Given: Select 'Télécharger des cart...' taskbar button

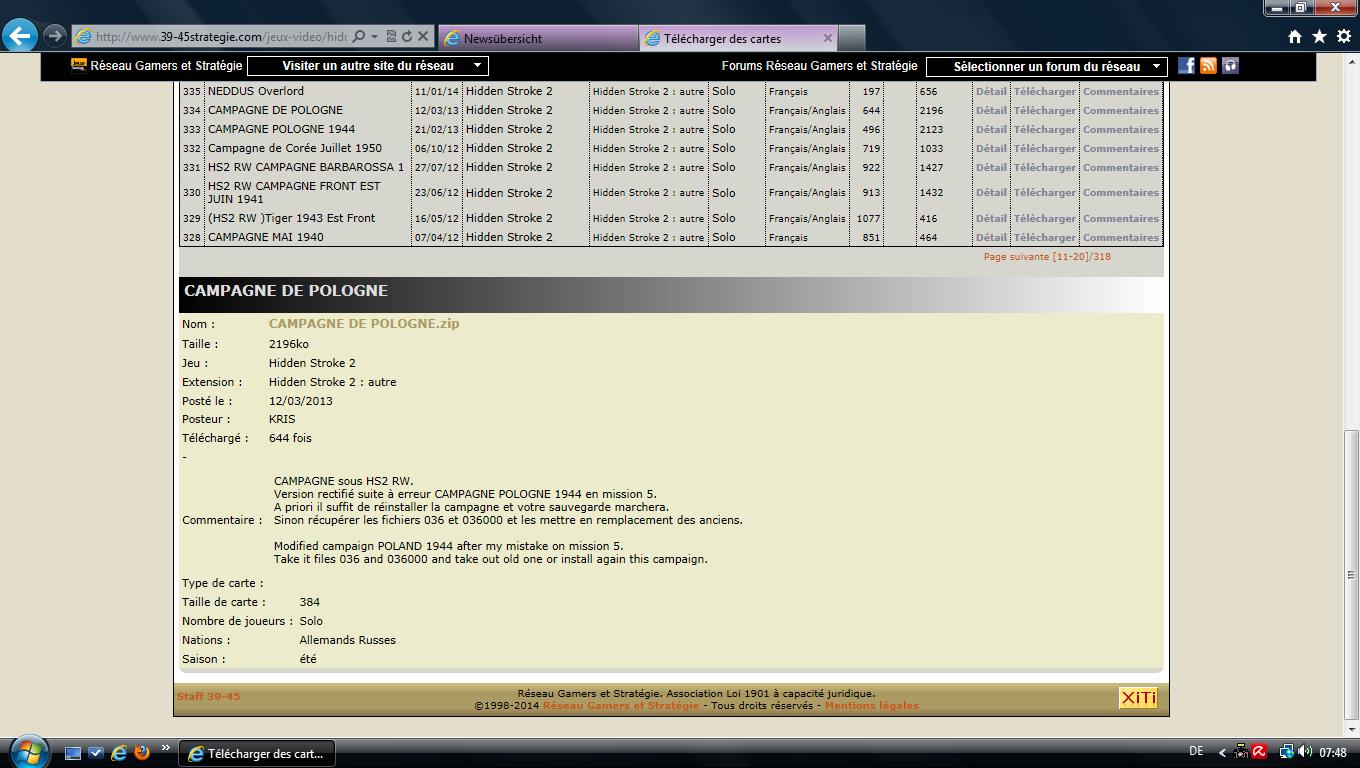Looking at the screenshot, I should click(x=257, y=753).
